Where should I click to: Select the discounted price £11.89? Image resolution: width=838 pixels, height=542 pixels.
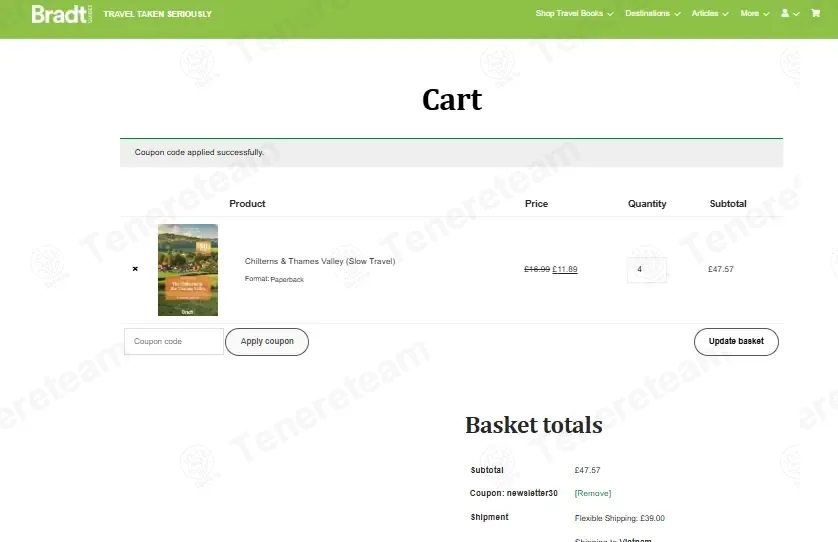564,269
